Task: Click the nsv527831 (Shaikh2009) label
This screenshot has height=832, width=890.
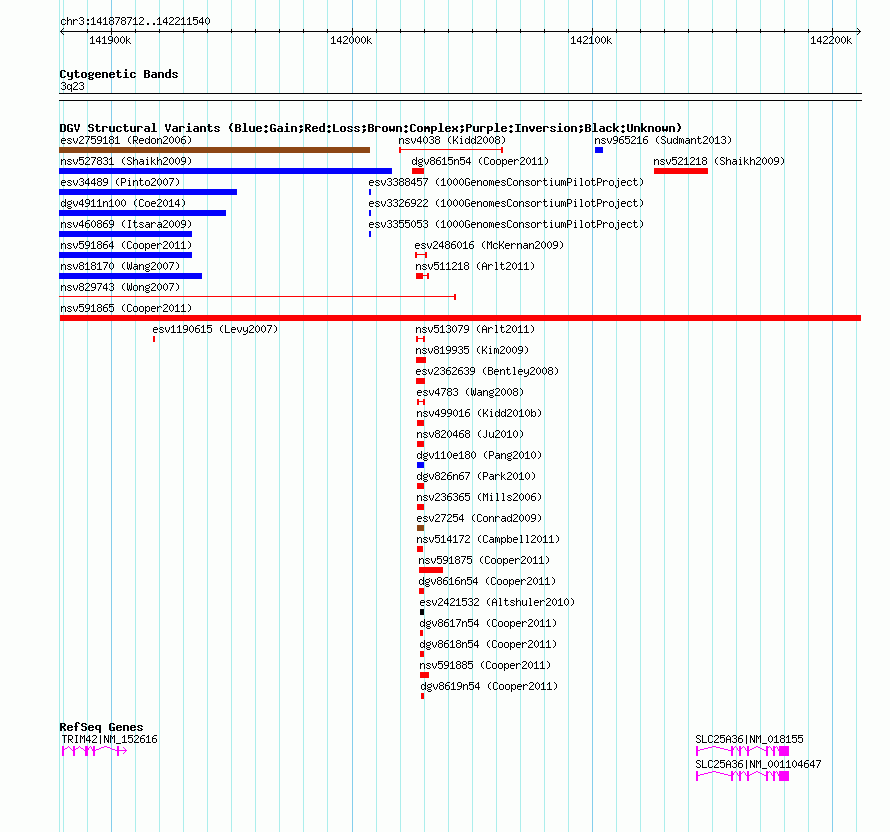Action: tap(126, 161)
